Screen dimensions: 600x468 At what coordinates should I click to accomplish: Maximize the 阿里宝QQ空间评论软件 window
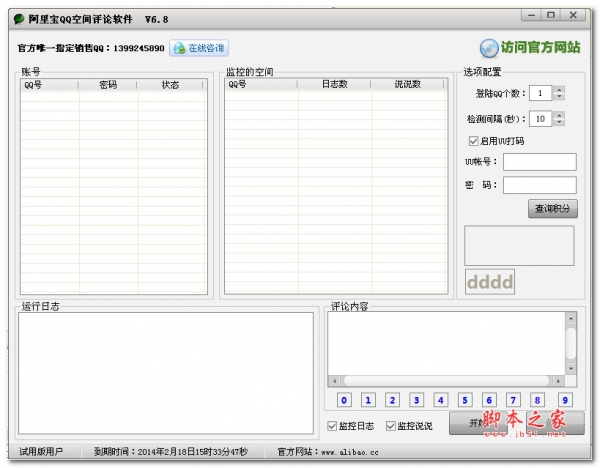pyautogui.click(x=551, y=15)
